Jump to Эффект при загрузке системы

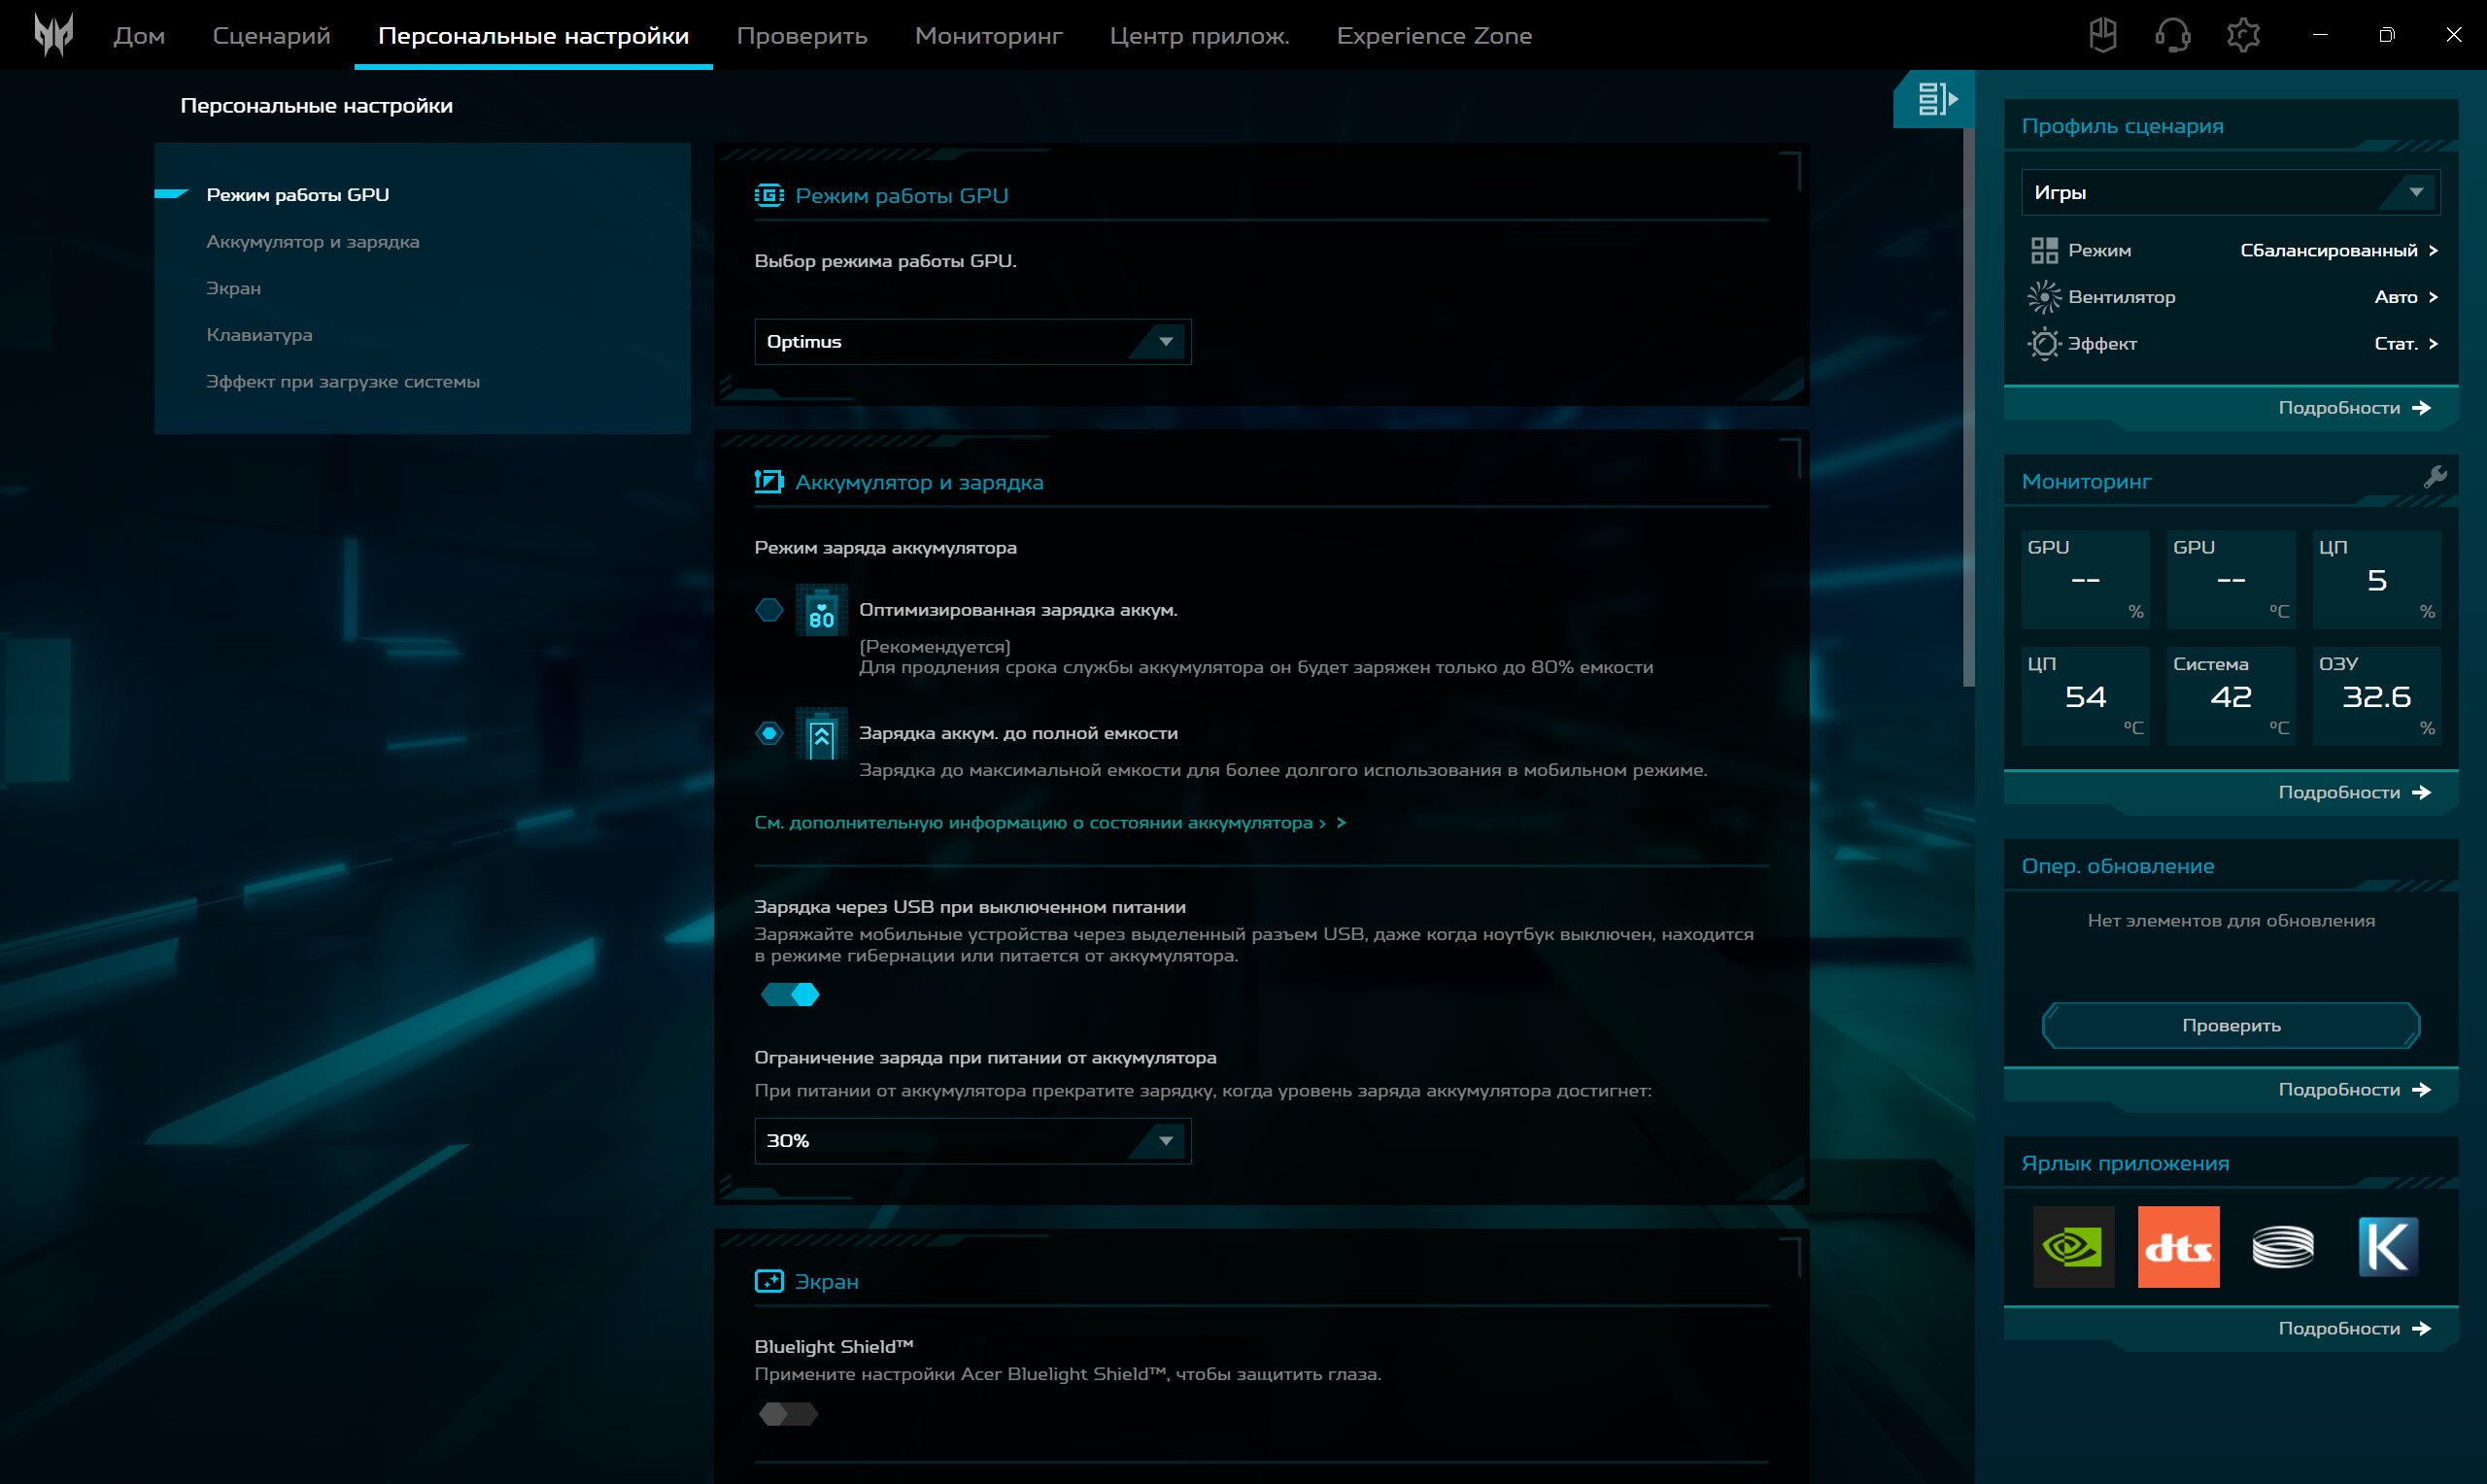(342, 382)
